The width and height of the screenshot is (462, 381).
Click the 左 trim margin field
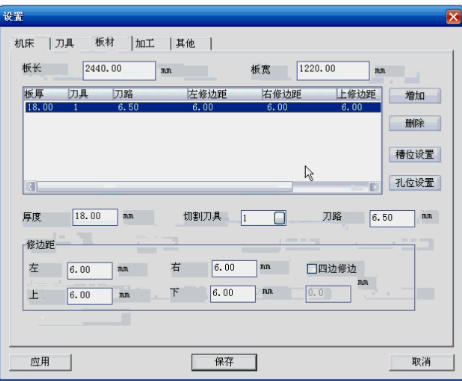pos(90,270)
